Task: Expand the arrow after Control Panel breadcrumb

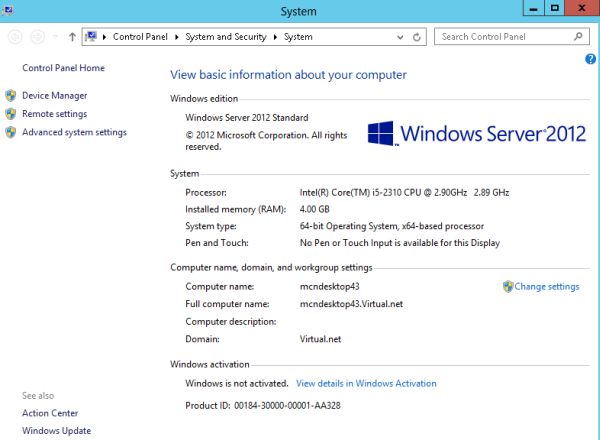Action: pyautogui.click(x=176, y=37)
